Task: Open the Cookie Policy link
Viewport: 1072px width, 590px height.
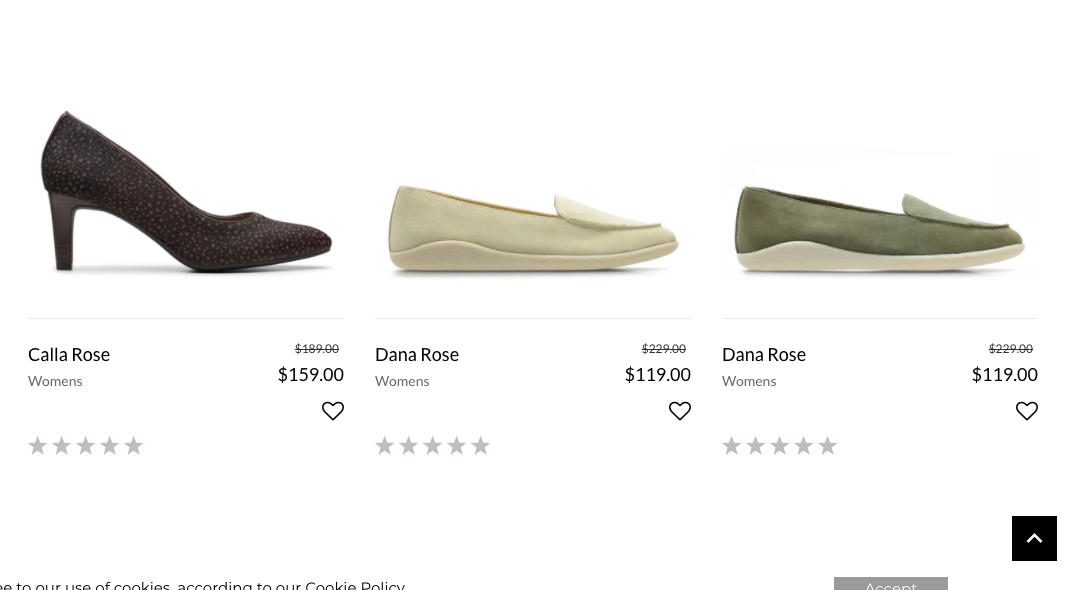Action: pyautogui.click(x=354, y=585)
